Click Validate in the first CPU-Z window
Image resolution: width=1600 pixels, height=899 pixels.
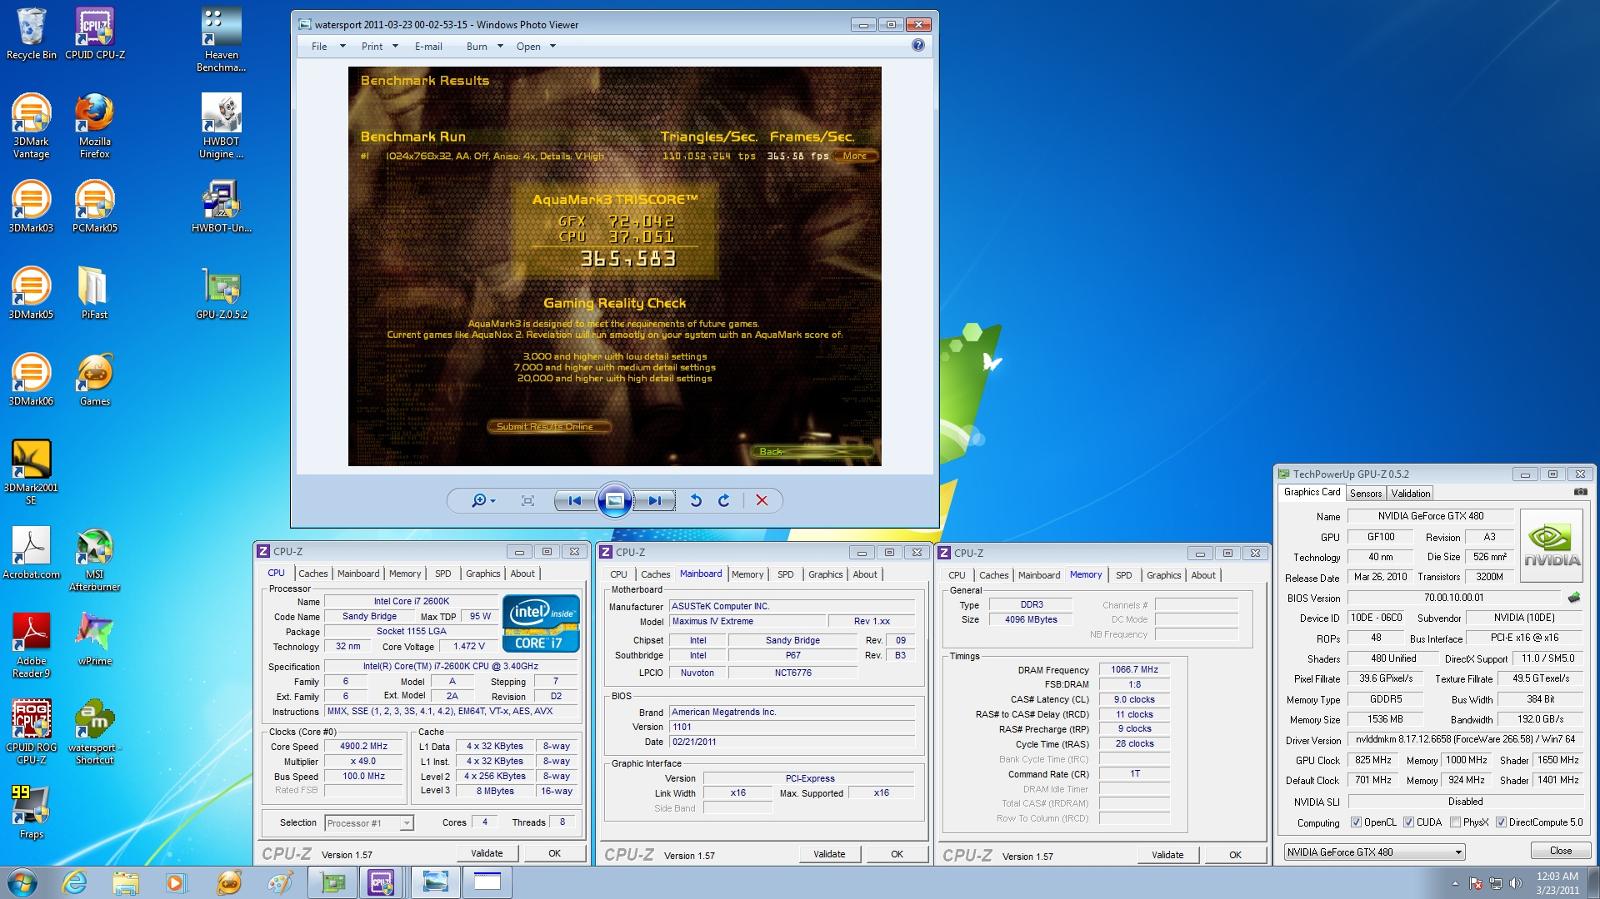(487, 853)
